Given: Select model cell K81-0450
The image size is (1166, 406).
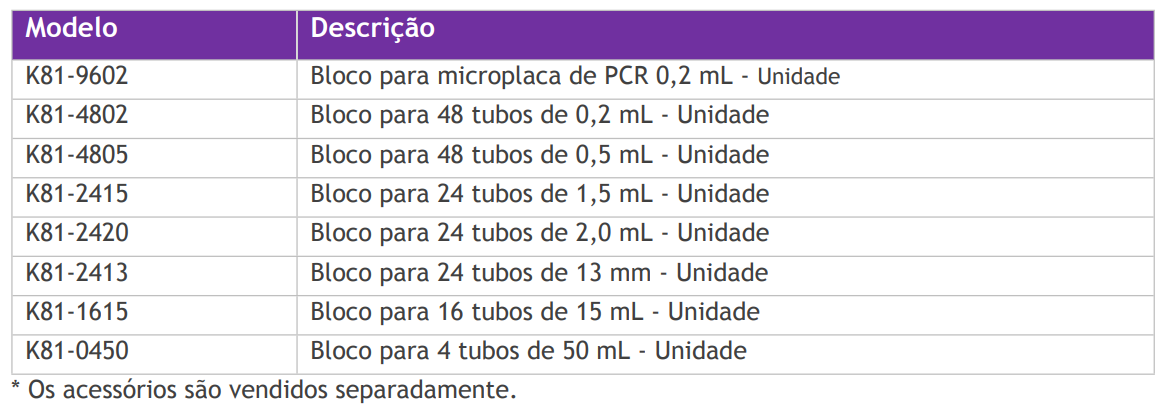Looking at the screenshot, I should point(77,351).
